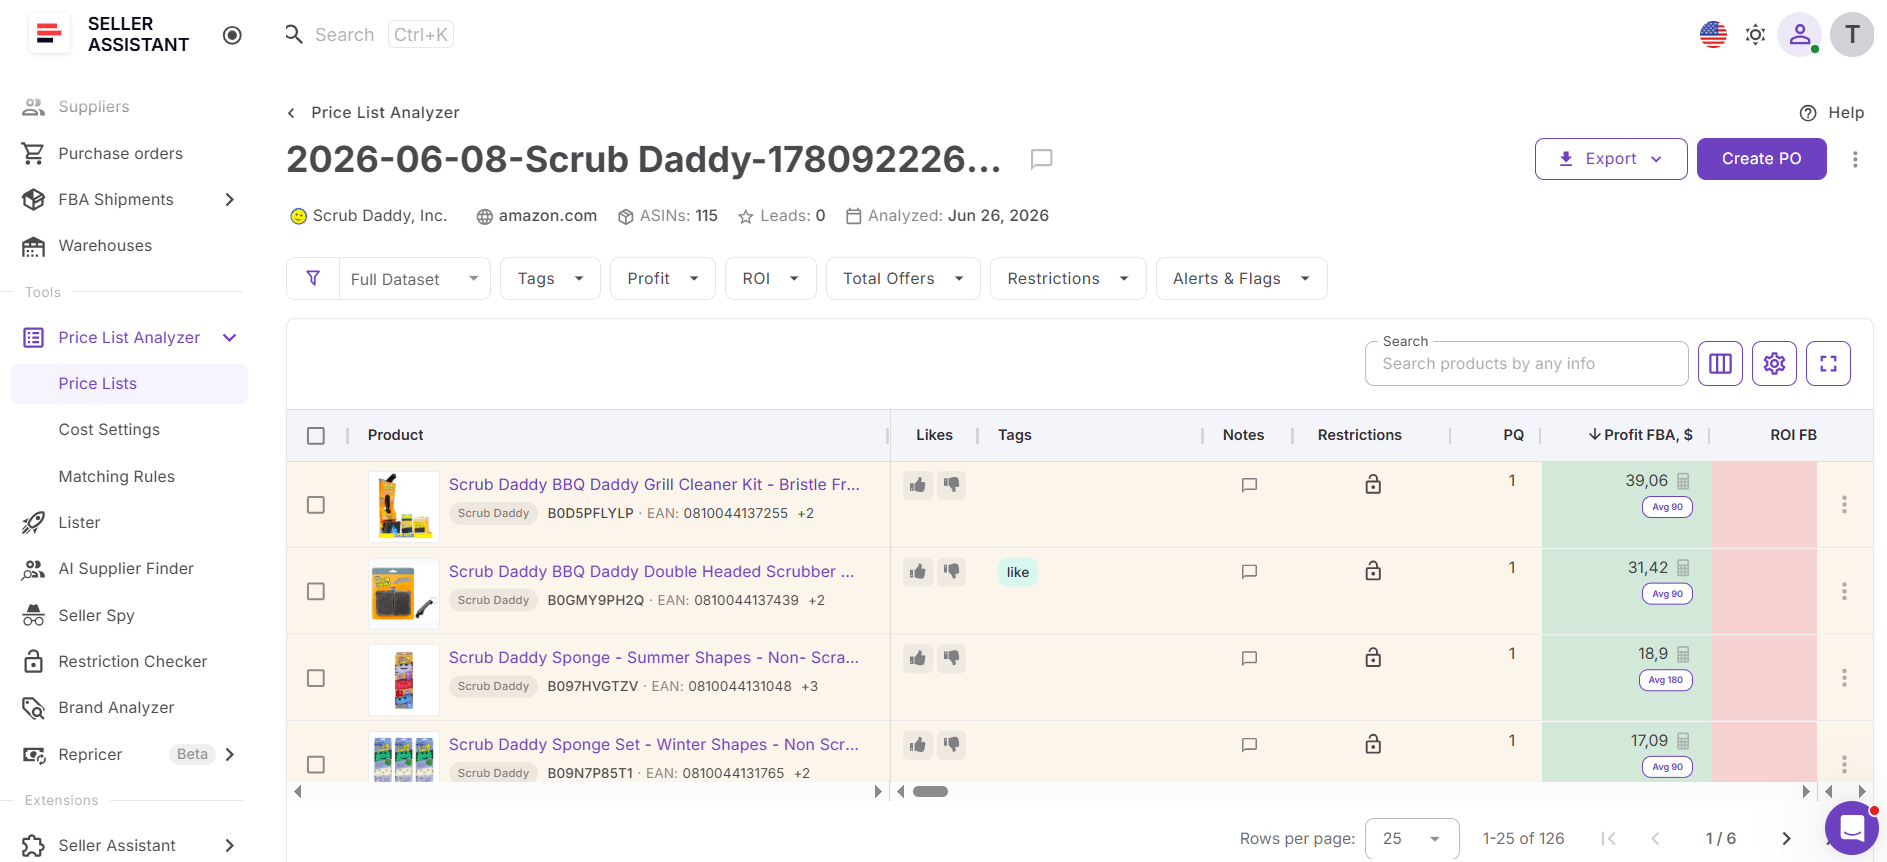
Task: Open Scrub Daddy BBQ Daddy Double Headed Scrubber link
Action: tap(652, 571)
